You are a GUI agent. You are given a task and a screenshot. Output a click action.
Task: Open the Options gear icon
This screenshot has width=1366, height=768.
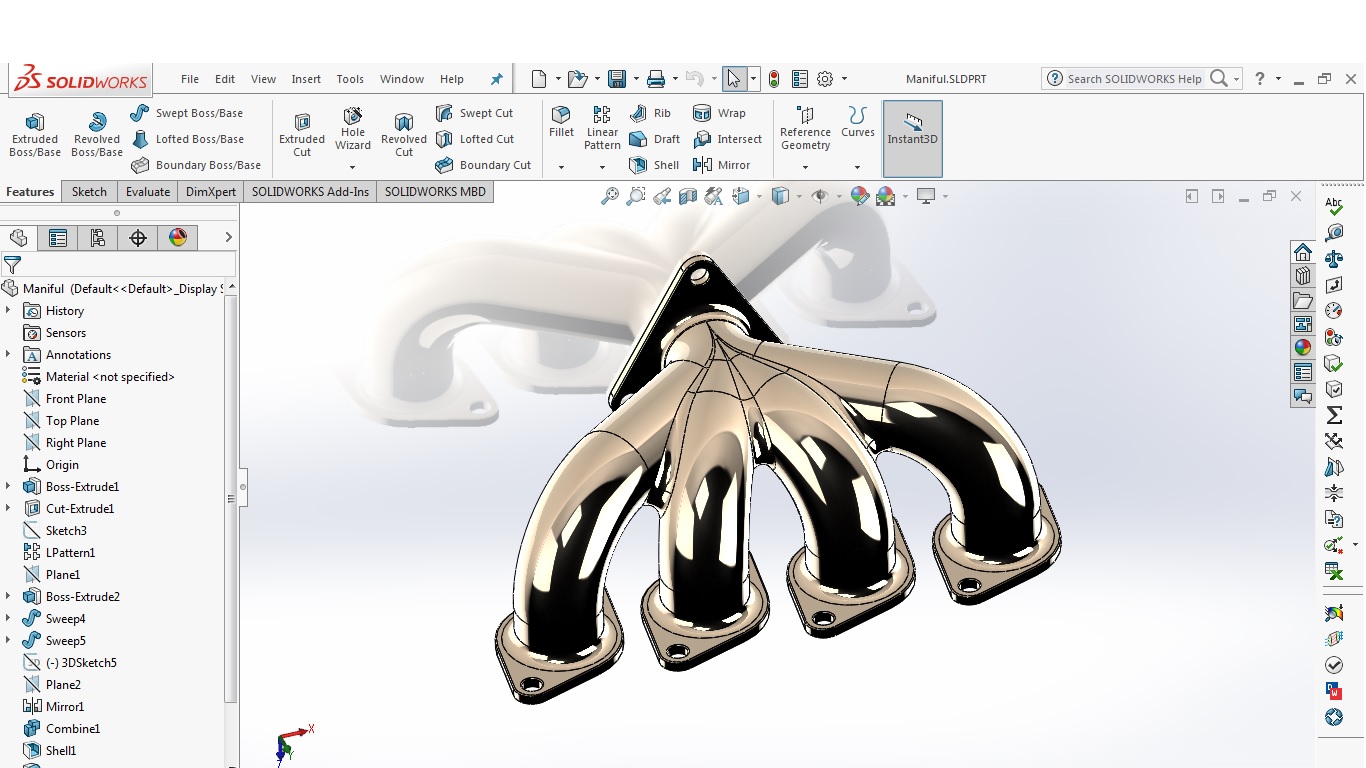pos(825,79)
